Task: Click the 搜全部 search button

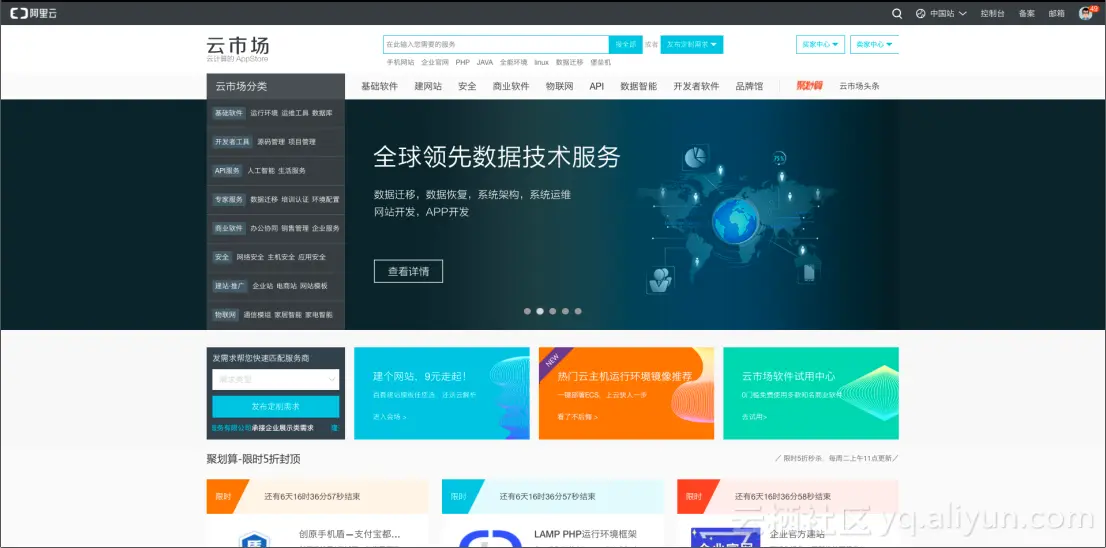Action: 626,44
